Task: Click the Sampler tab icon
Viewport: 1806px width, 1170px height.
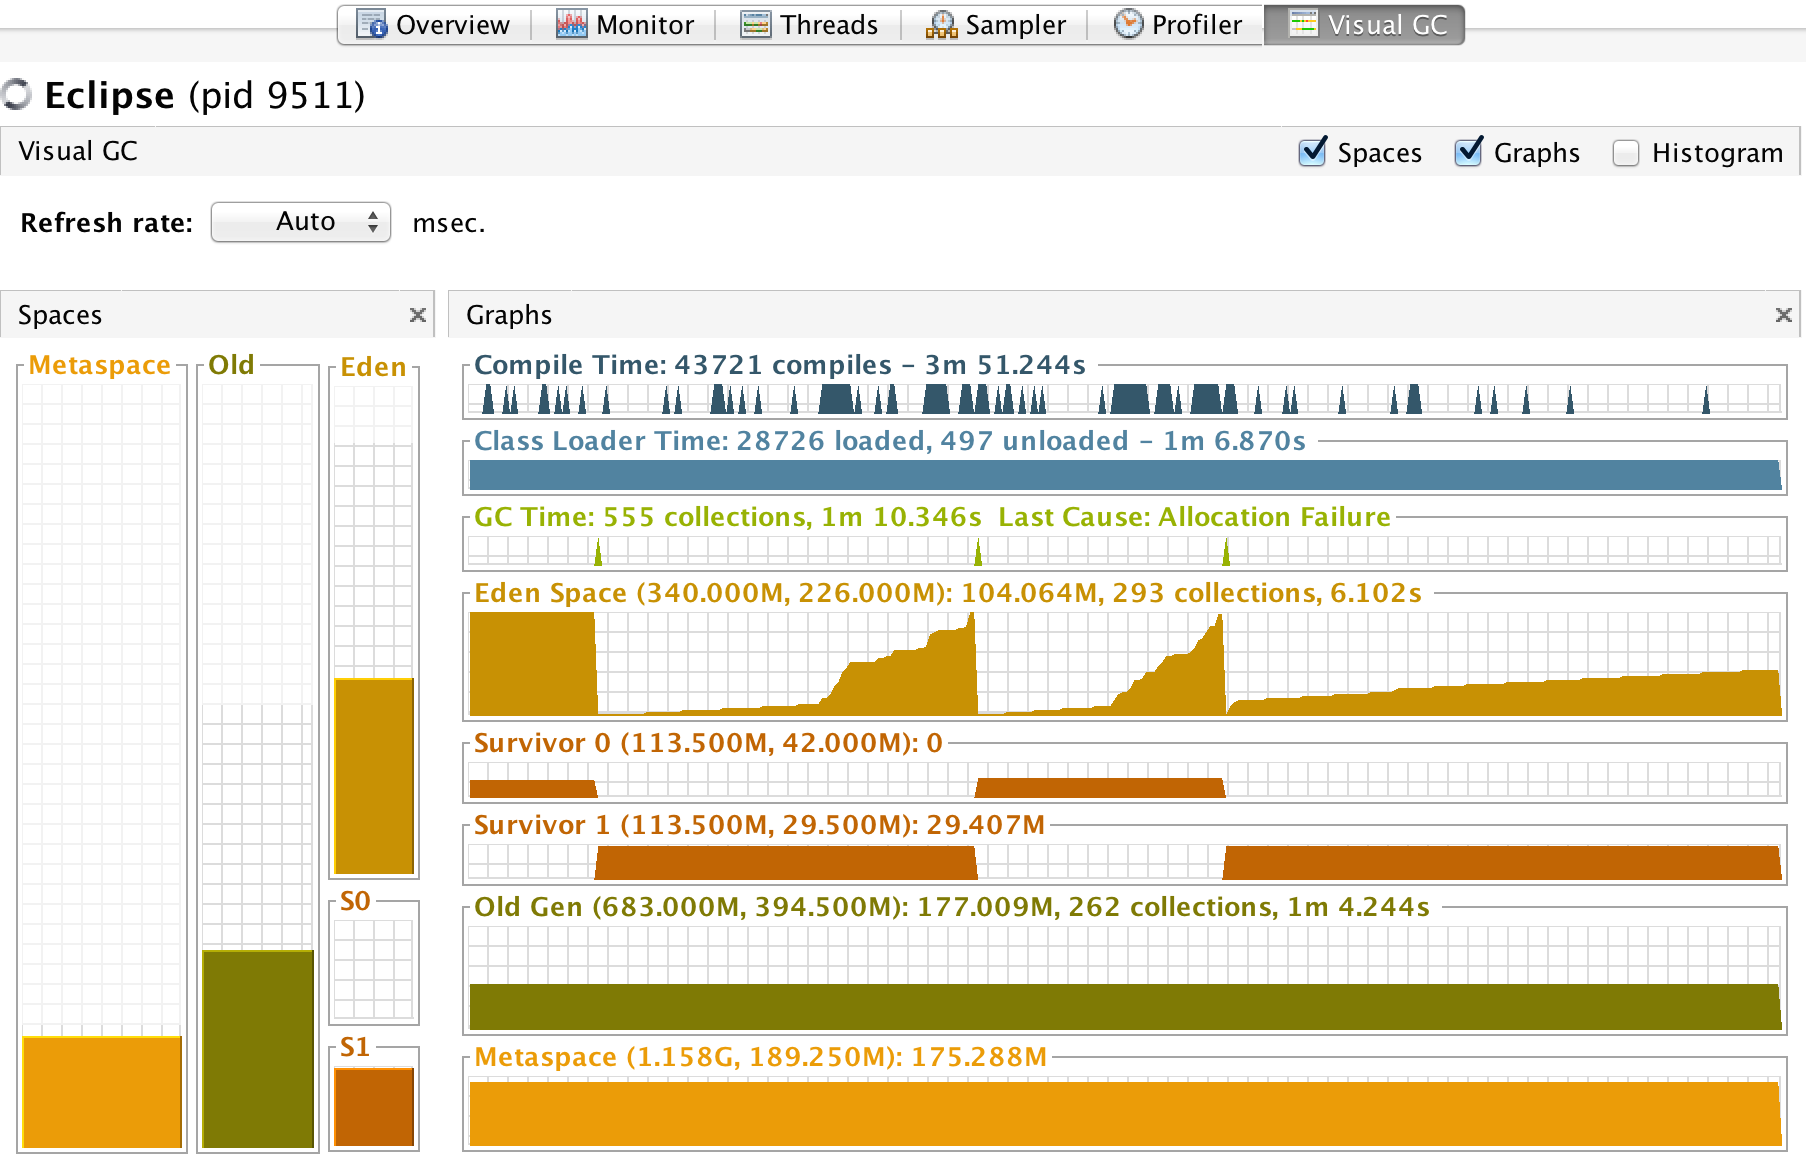Action: [941, 24]
